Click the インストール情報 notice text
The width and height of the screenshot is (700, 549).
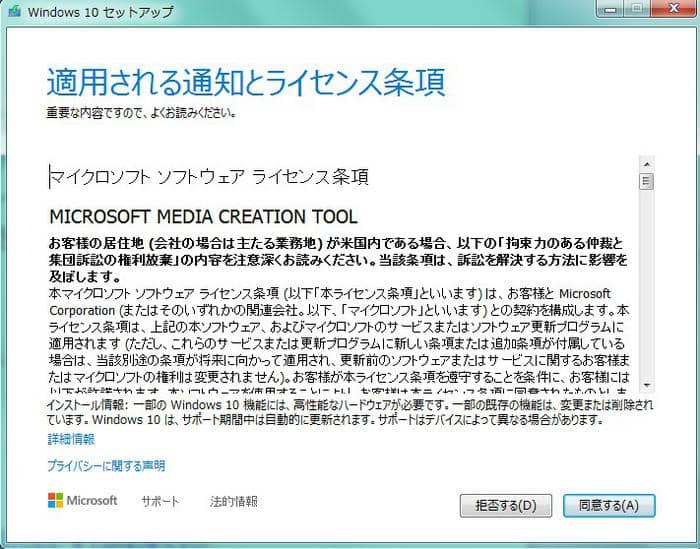350,412
